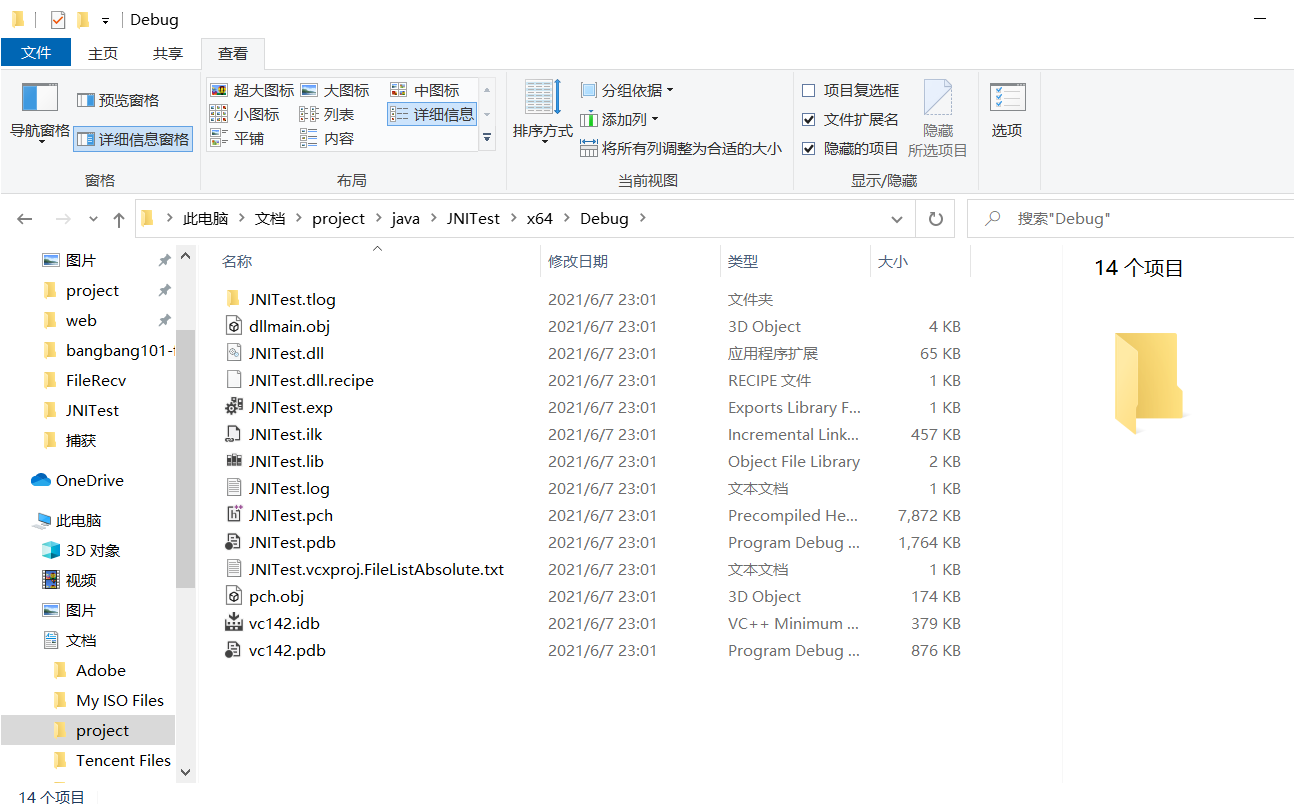Image resolution: width=1294 pixels, height=812 pixels.
Task: Select tiles (平铺) layout
Action: pos(237,138)
